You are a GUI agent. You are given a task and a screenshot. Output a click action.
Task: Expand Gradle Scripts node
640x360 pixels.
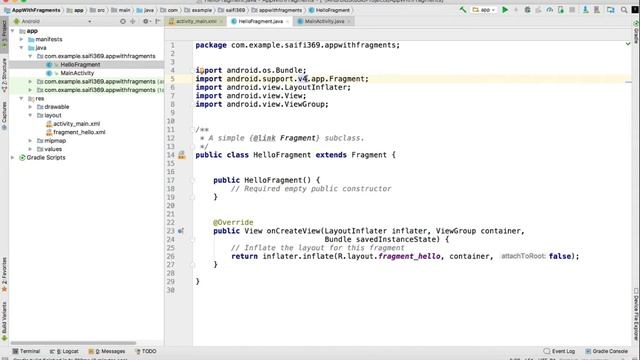13,158
